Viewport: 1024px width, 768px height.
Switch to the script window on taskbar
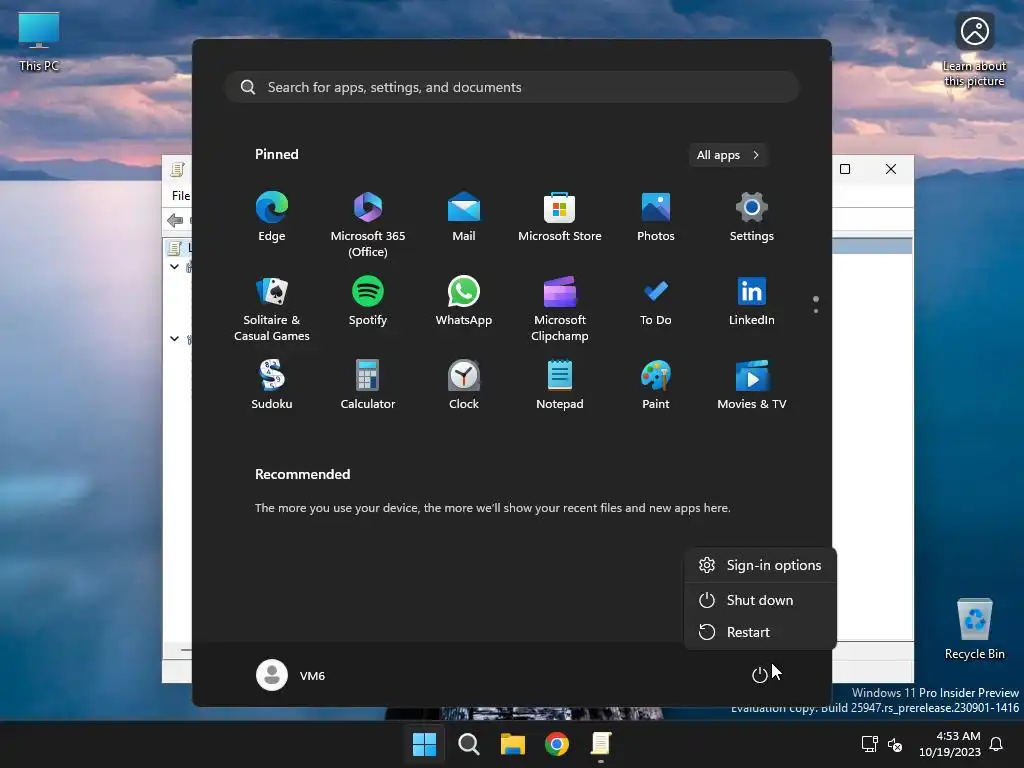pos(601,744)
